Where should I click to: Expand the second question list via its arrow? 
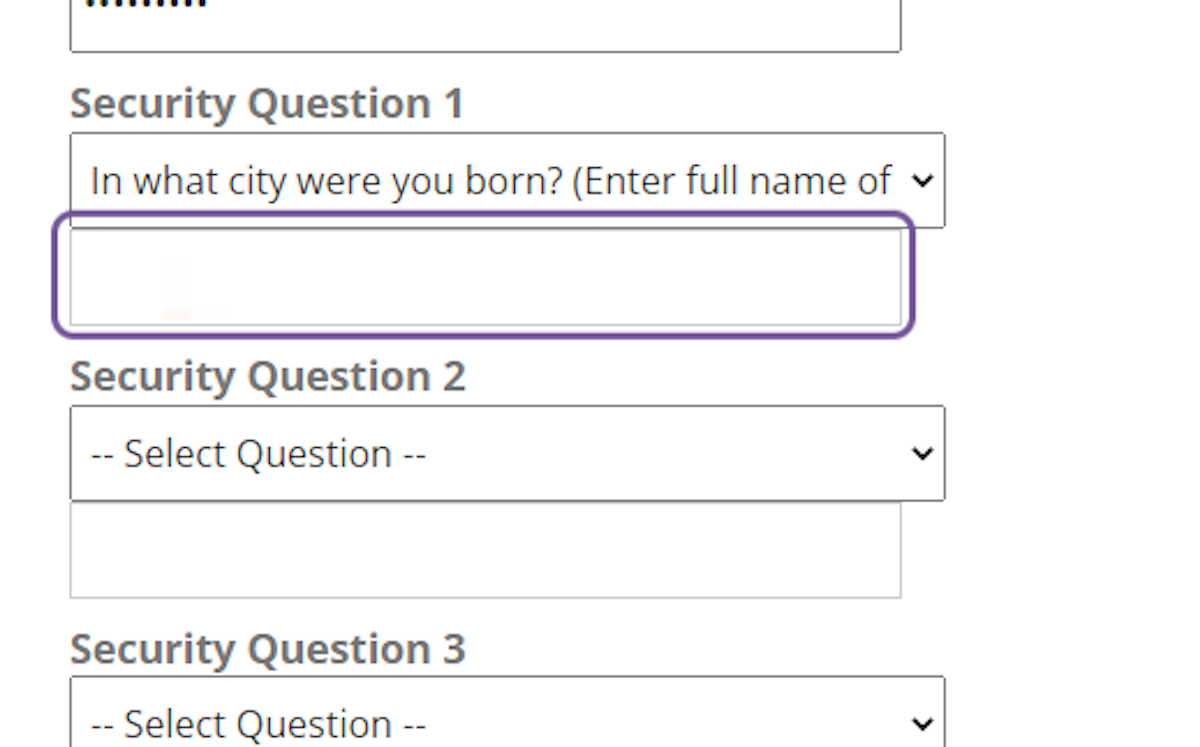pos(921,453)
